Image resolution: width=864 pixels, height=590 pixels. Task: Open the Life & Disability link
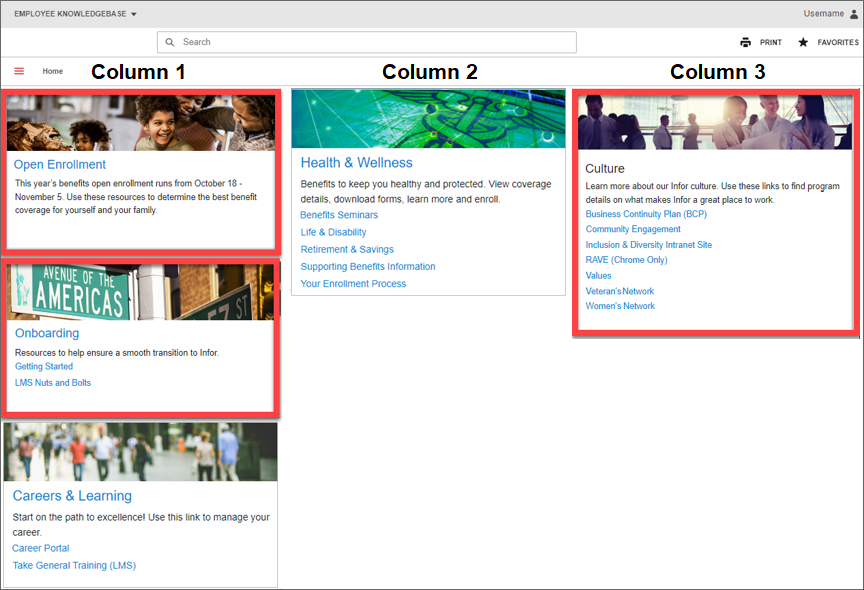click(x=333, y=232)
